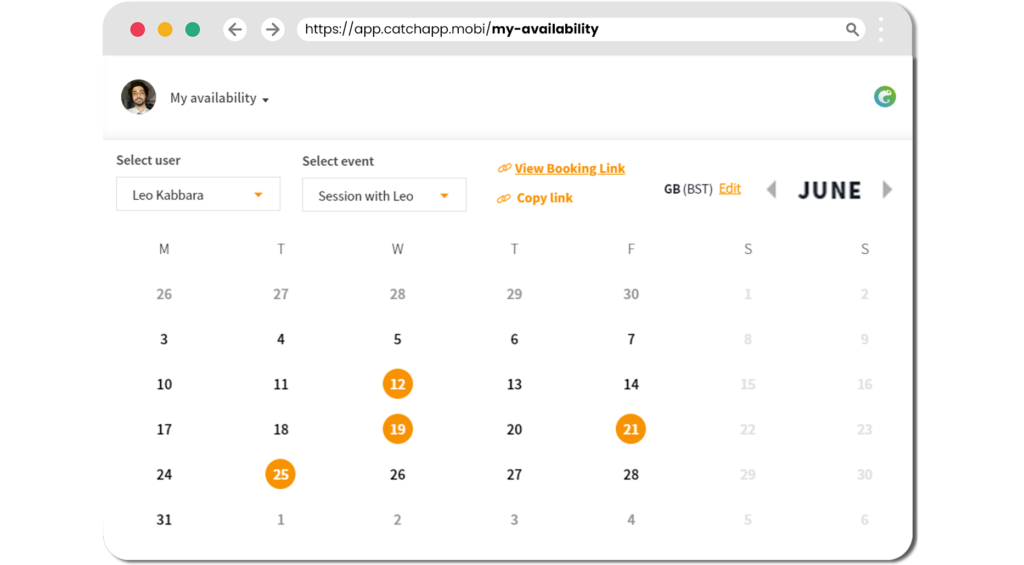Screen dimensions: 1024x565
Task: Click the browser back arrow button
Action: click(235, 29)
